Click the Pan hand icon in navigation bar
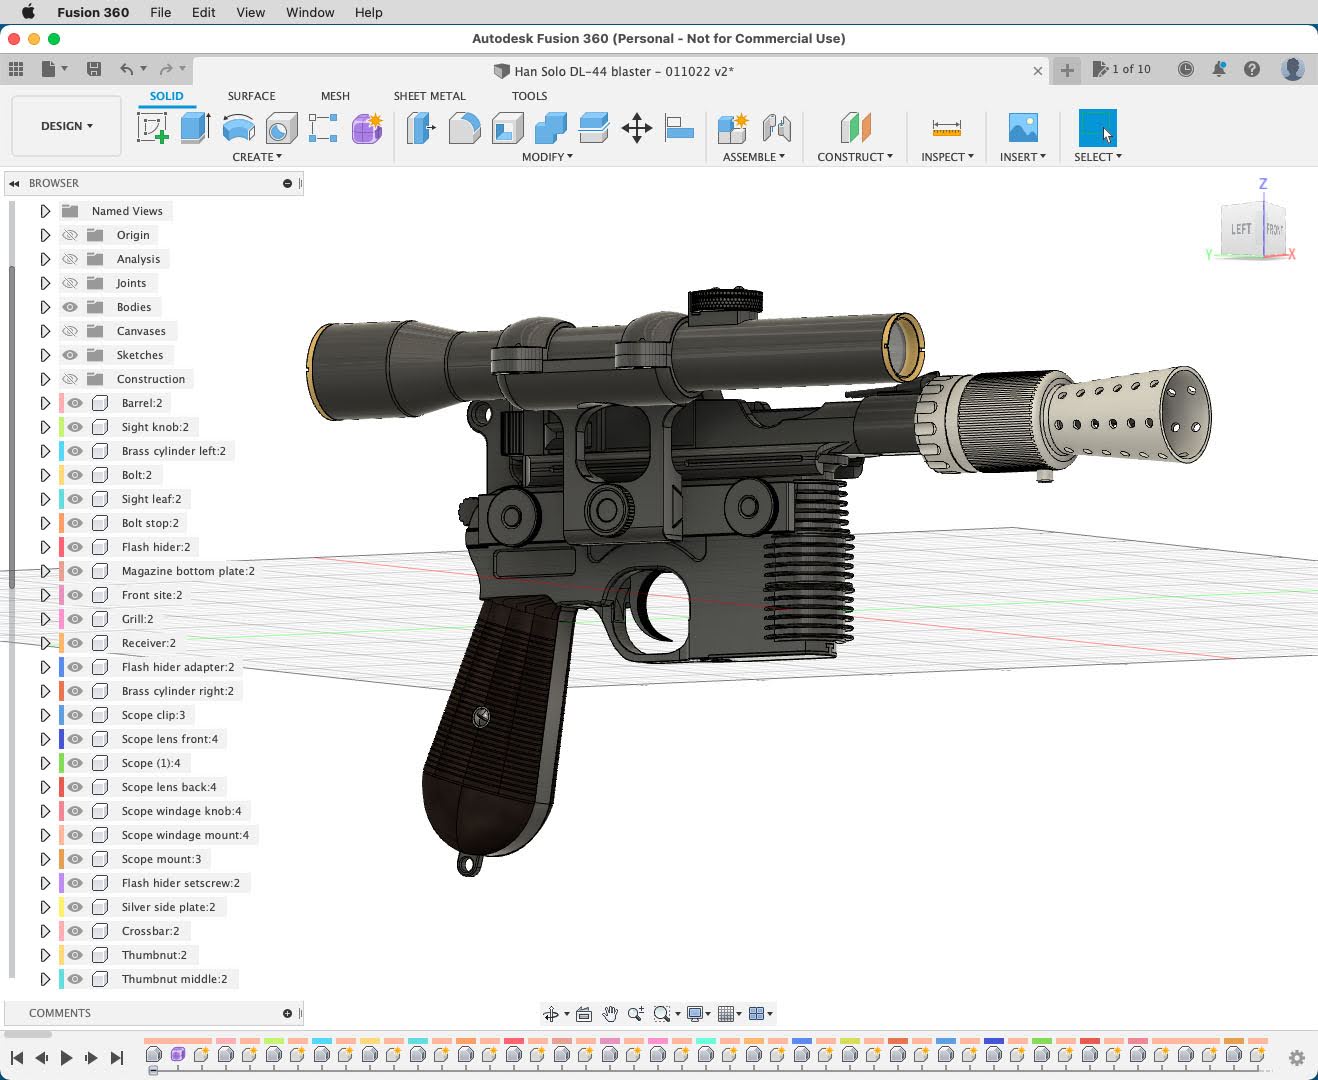The width and height of the screenshot is (1318, 1080). click(x=610, y=1014)
